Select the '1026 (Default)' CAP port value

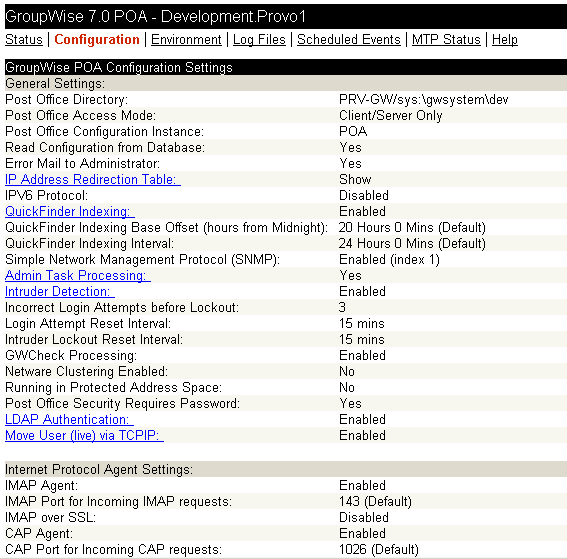(379, 549)
